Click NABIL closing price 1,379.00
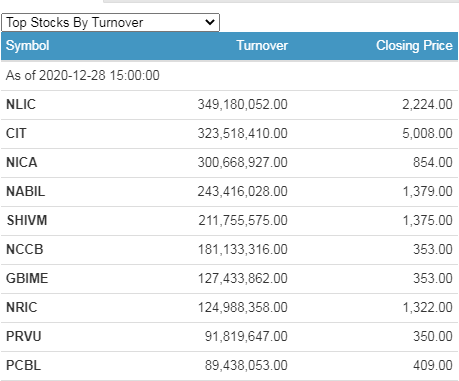 [428, 192]
